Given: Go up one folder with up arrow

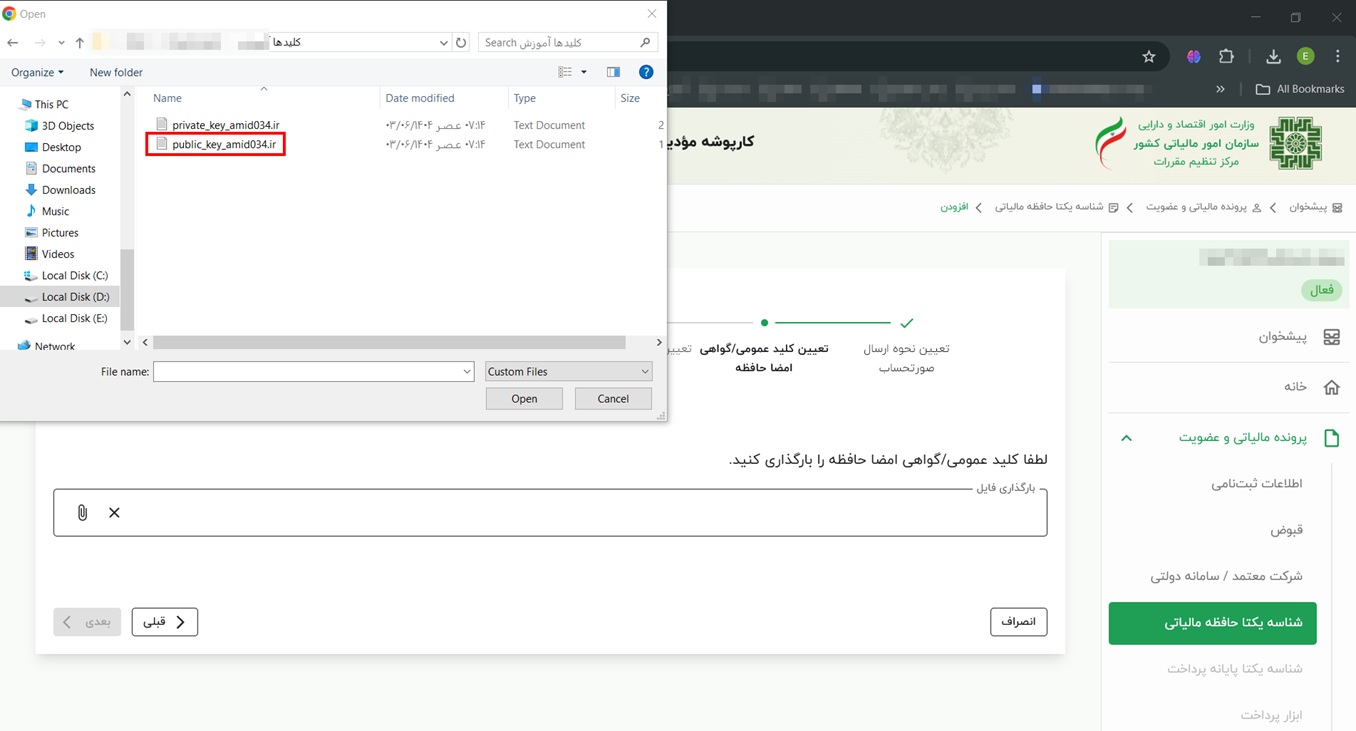Looking at the screenshot, I should click(80, 43).
